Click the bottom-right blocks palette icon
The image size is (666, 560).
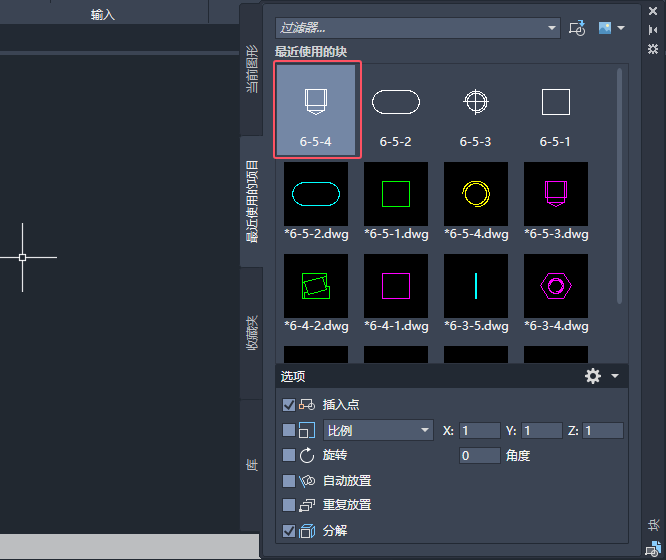pyautogui.click(x=653, y=549)
